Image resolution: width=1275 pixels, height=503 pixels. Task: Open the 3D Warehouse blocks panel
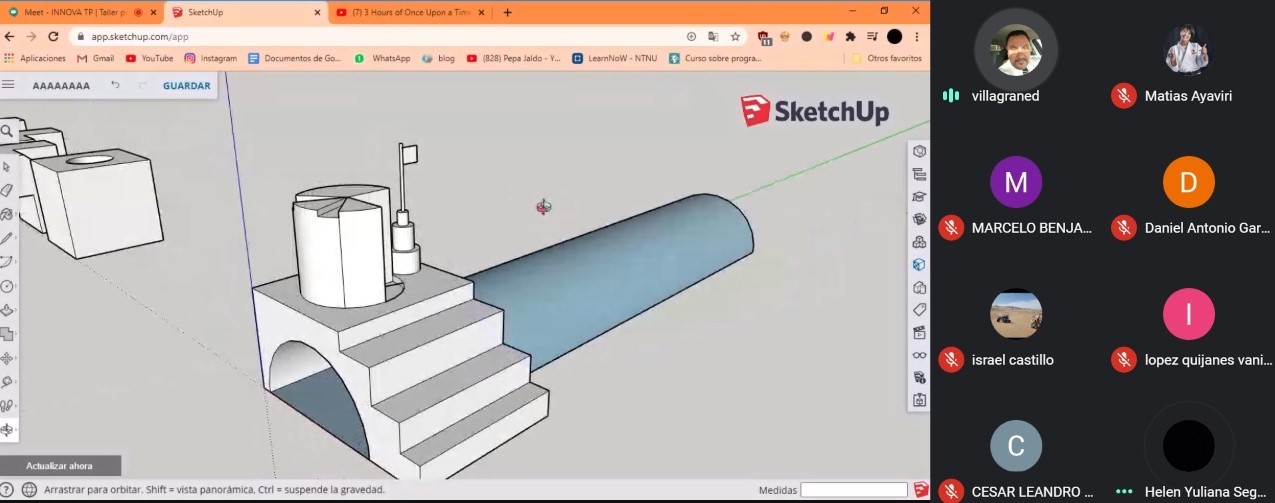919,242
